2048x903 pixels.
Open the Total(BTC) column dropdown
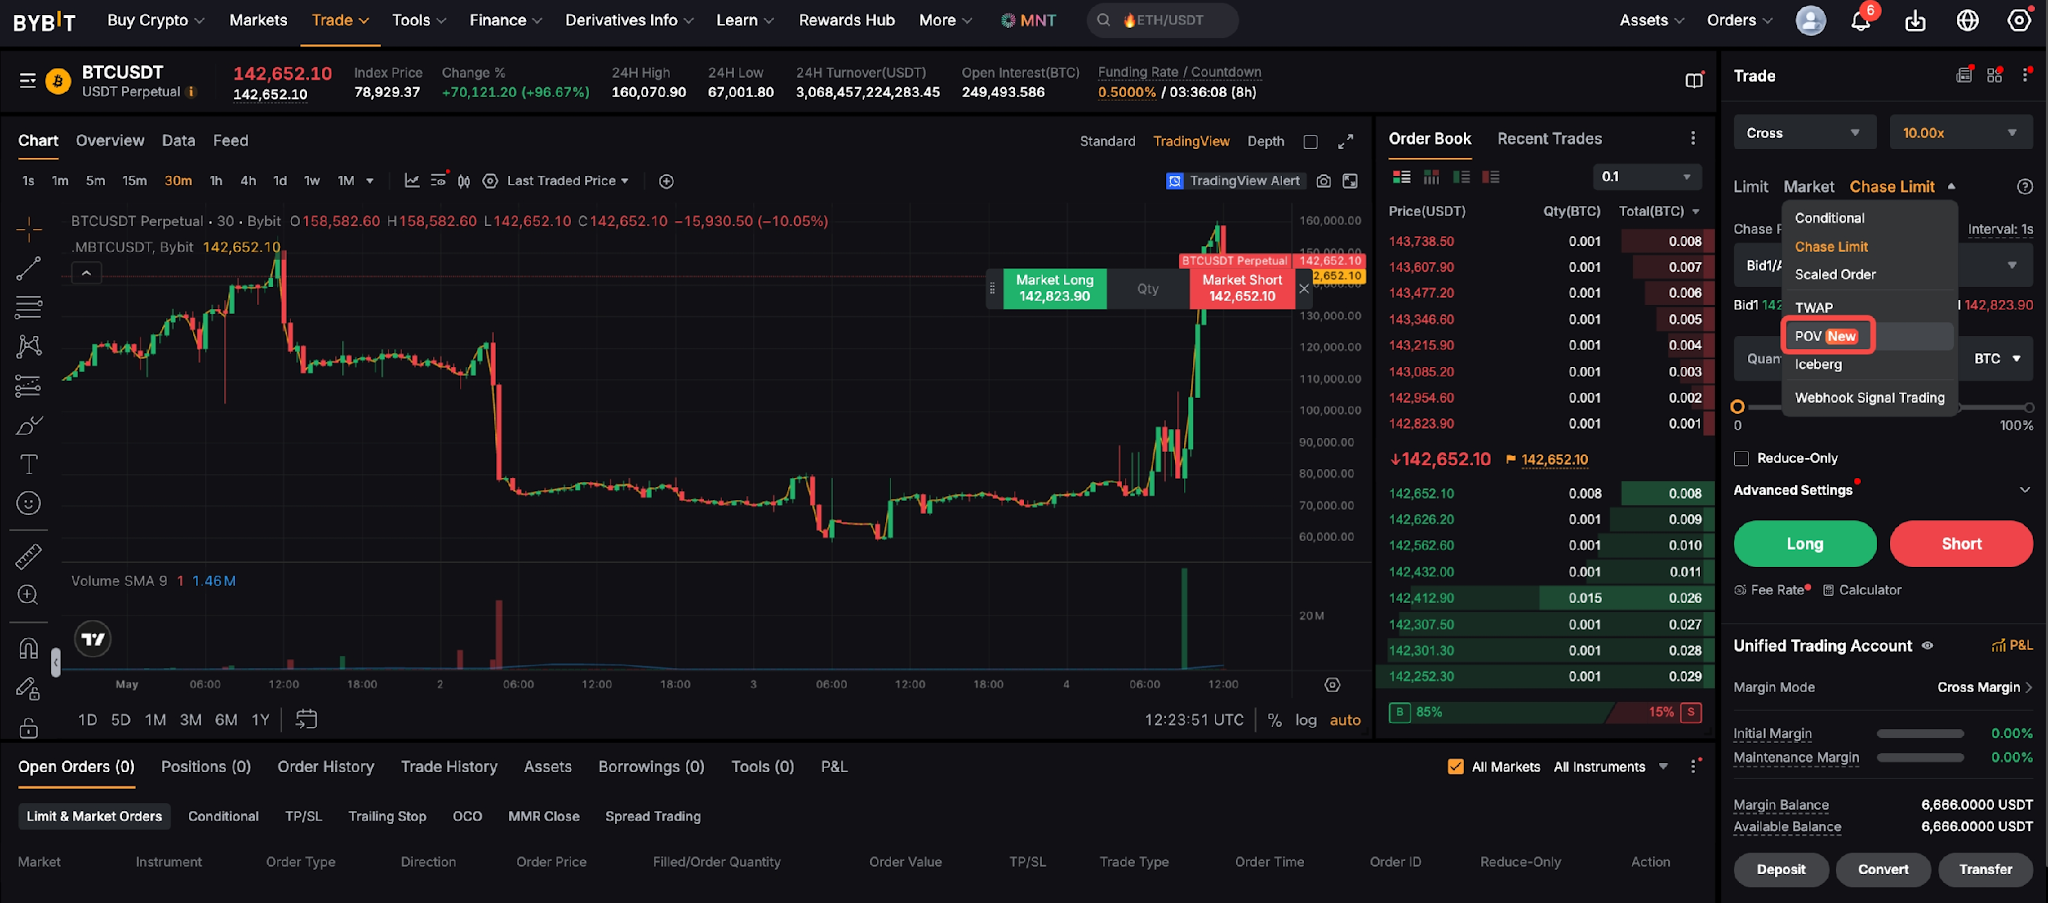point(1660,211)
